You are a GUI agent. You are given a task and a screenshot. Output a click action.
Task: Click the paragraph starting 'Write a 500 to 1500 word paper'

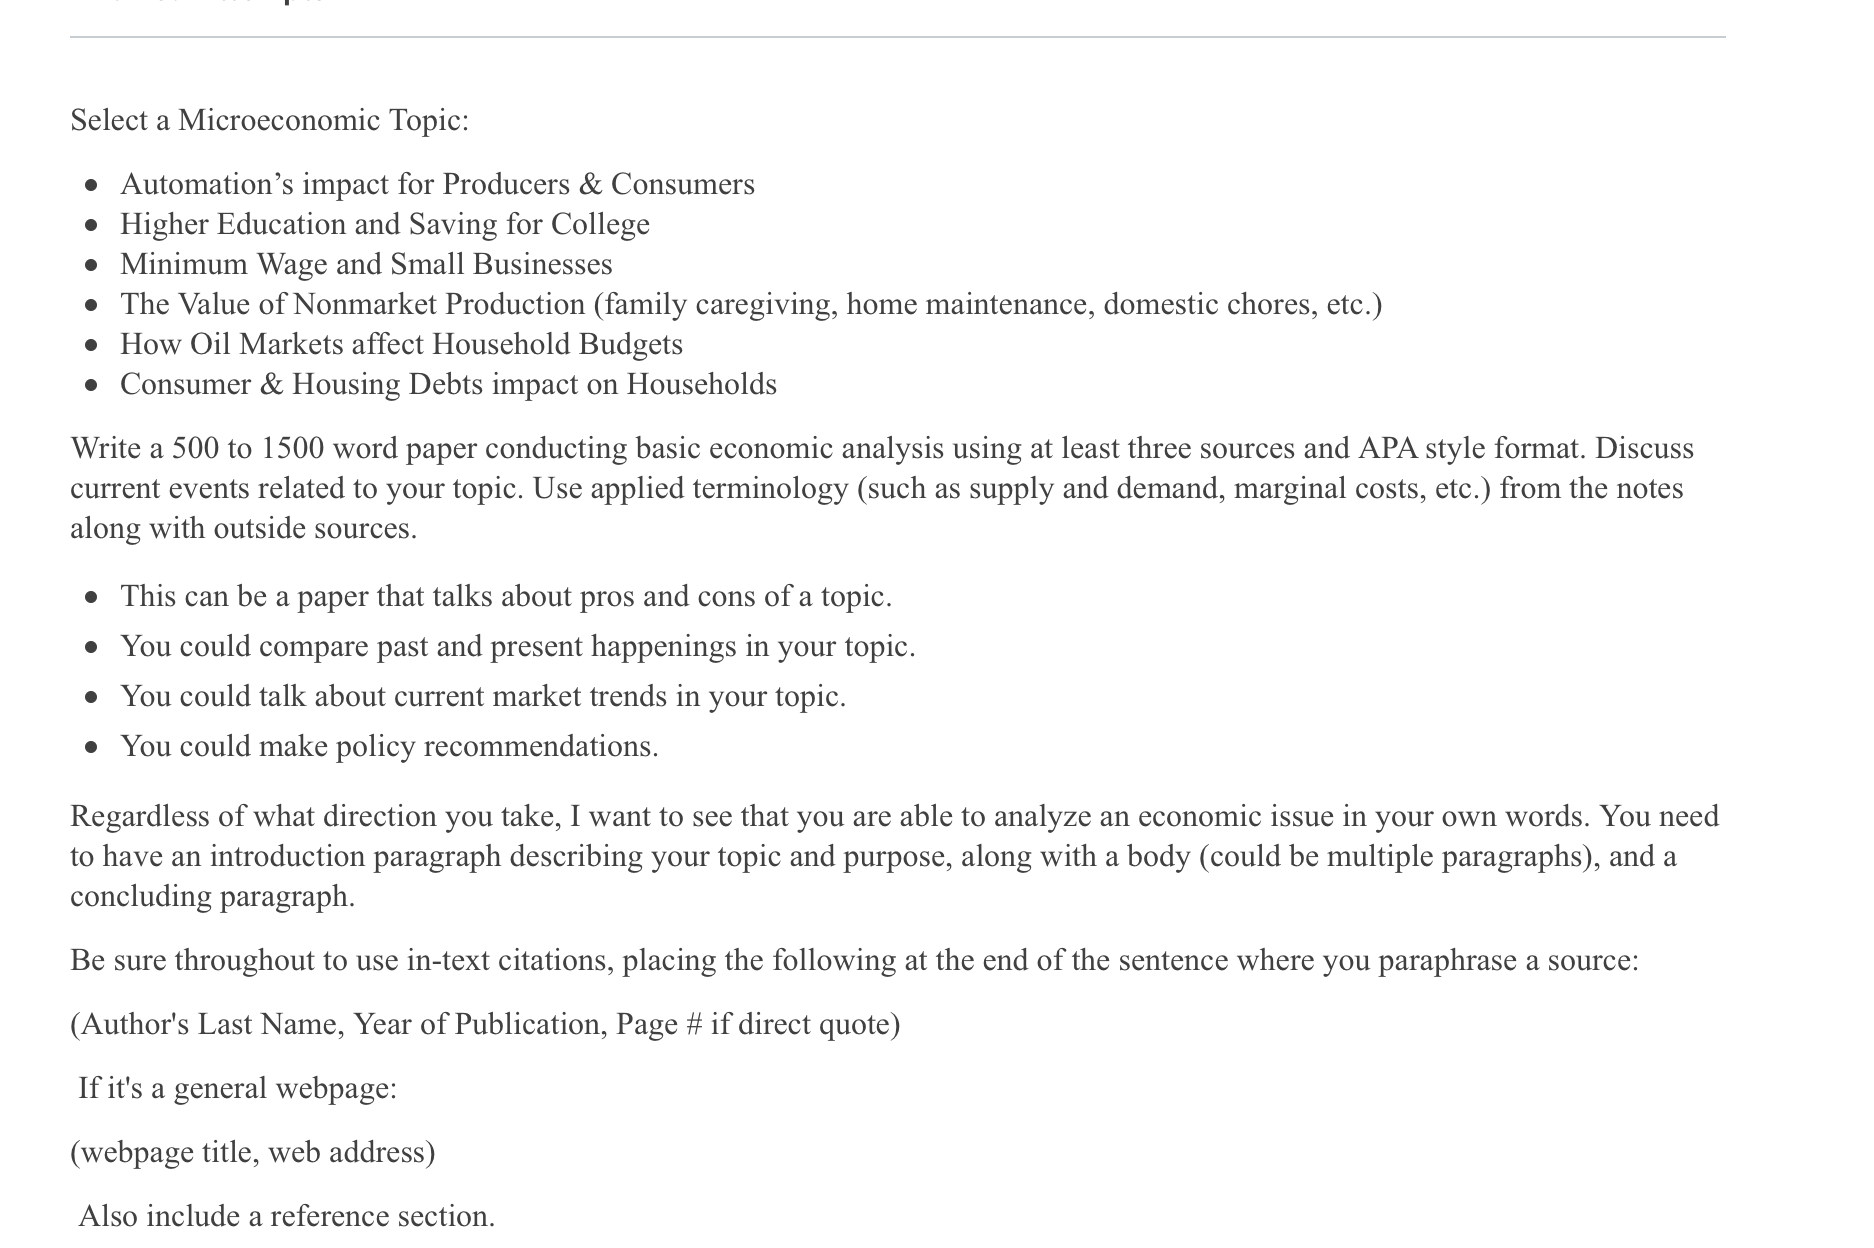point(882,488)
